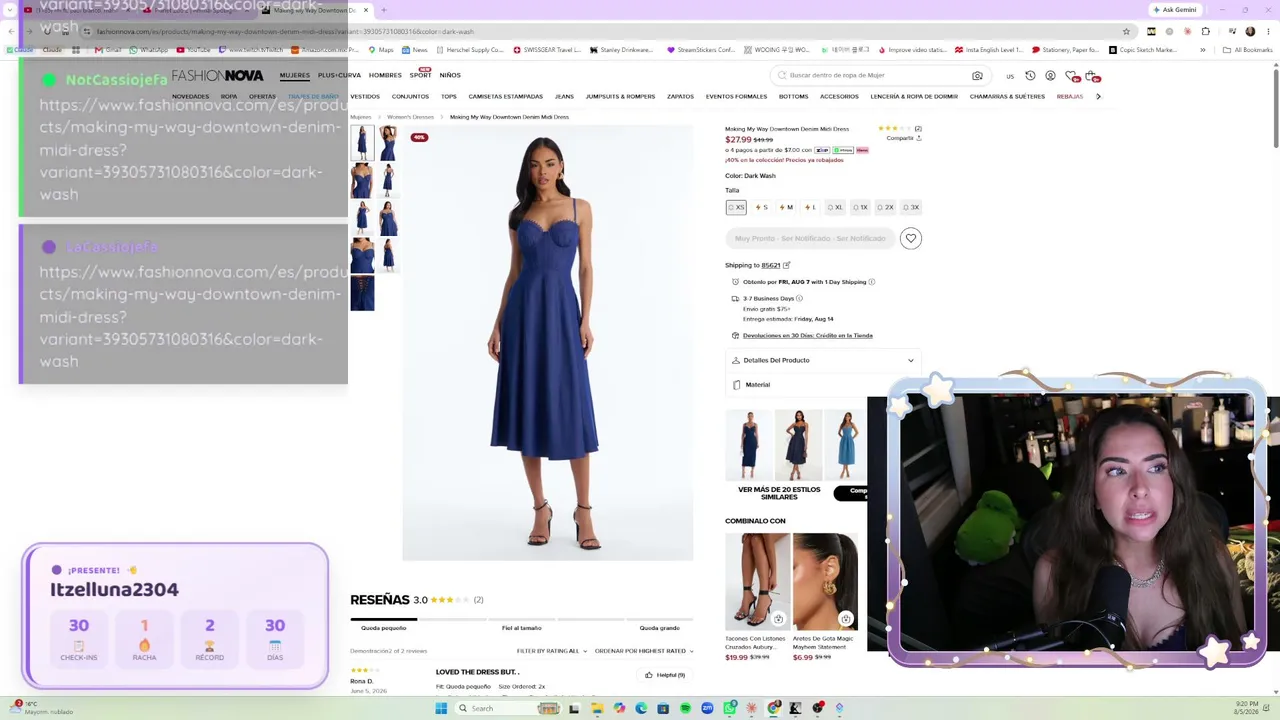Open Google Chrome from the taskbar
Viewport: 1280px width, 720px height.
tap(773, 708)
